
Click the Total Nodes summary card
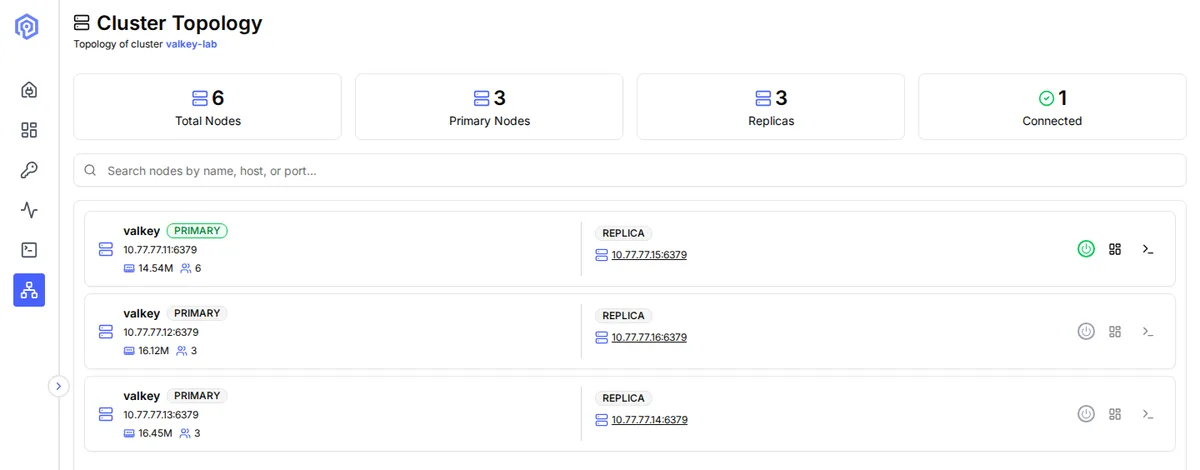coord(207,106)
